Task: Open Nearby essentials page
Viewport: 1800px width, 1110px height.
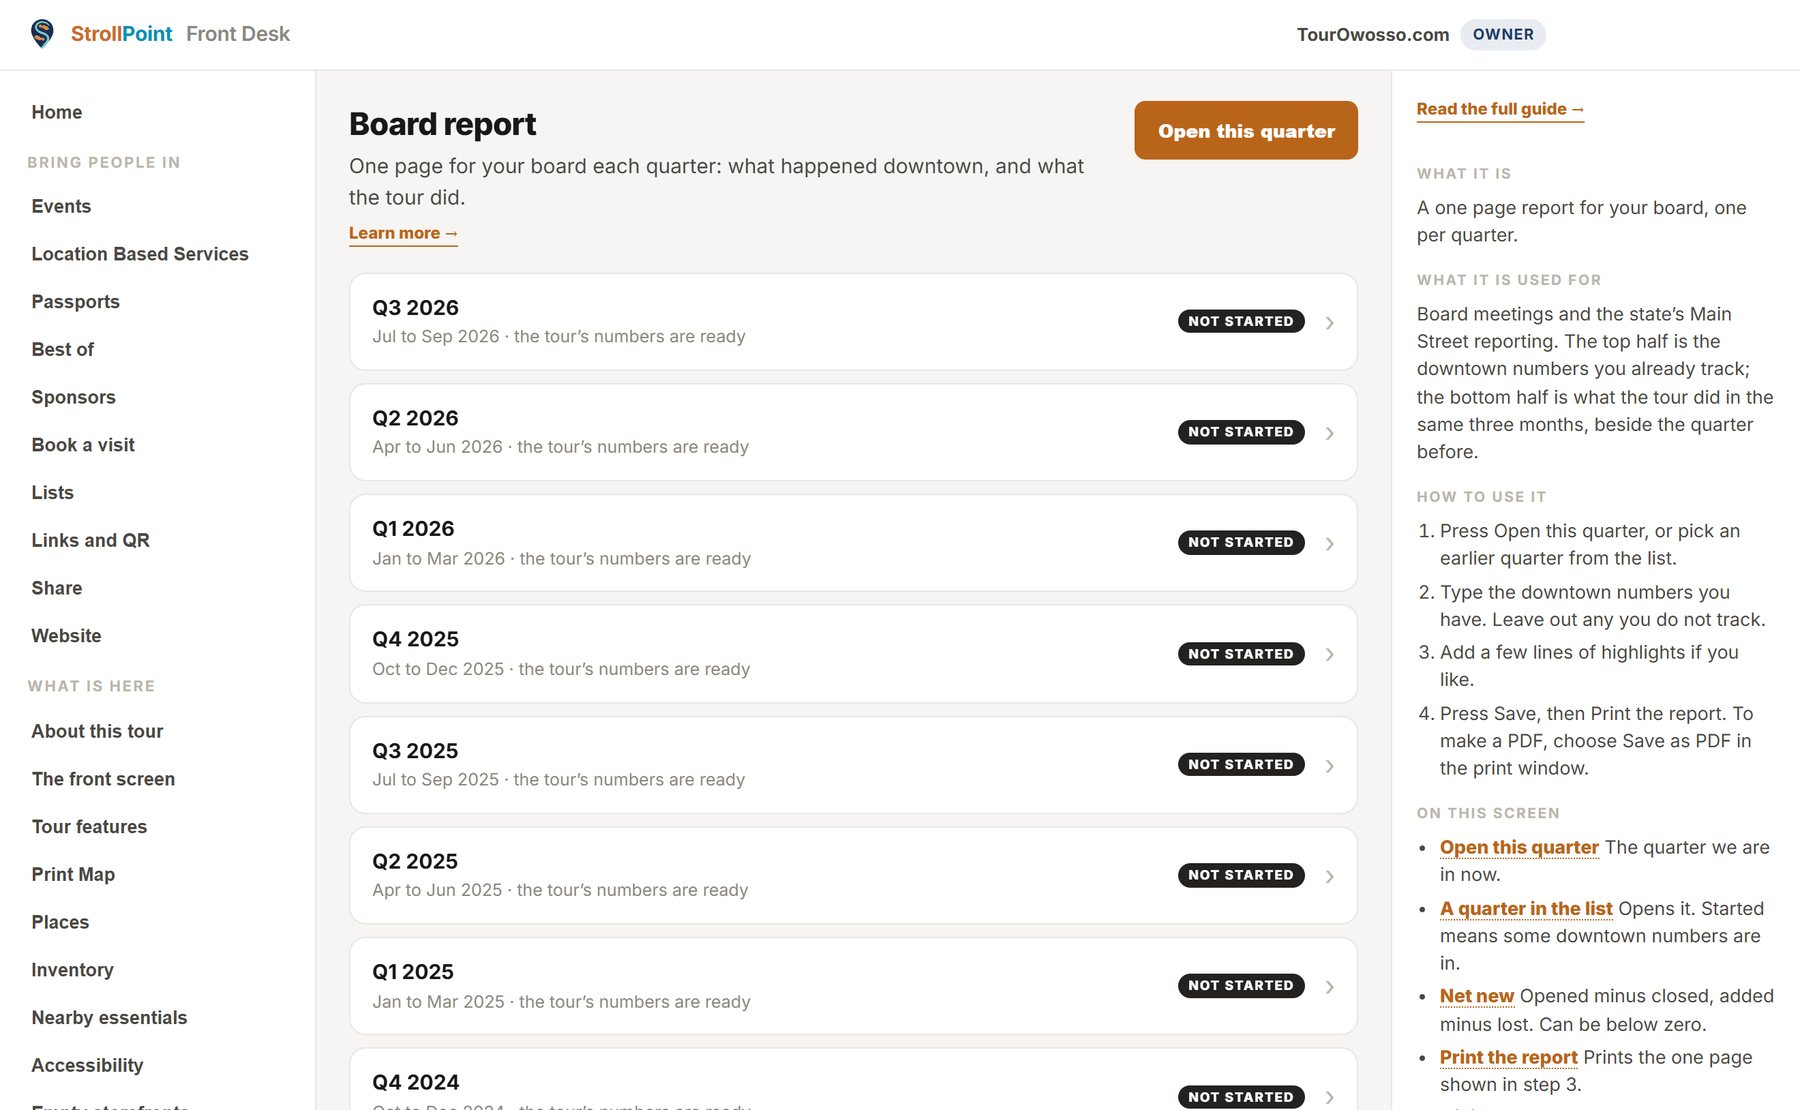Action: (x=109, y=1018)
